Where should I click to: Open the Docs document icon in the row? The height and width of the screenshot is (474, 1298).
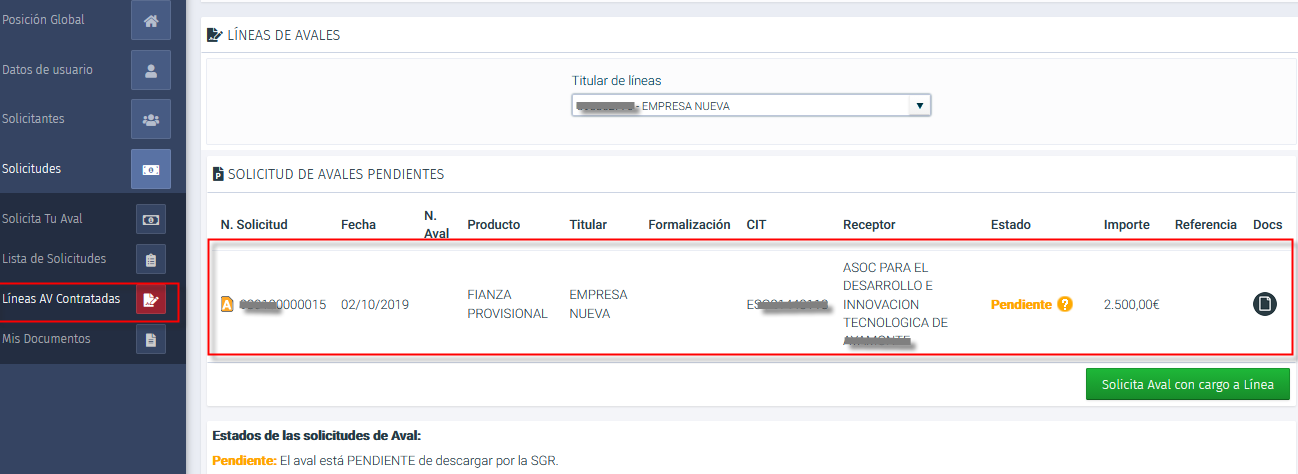click(x=1265, y=304)
